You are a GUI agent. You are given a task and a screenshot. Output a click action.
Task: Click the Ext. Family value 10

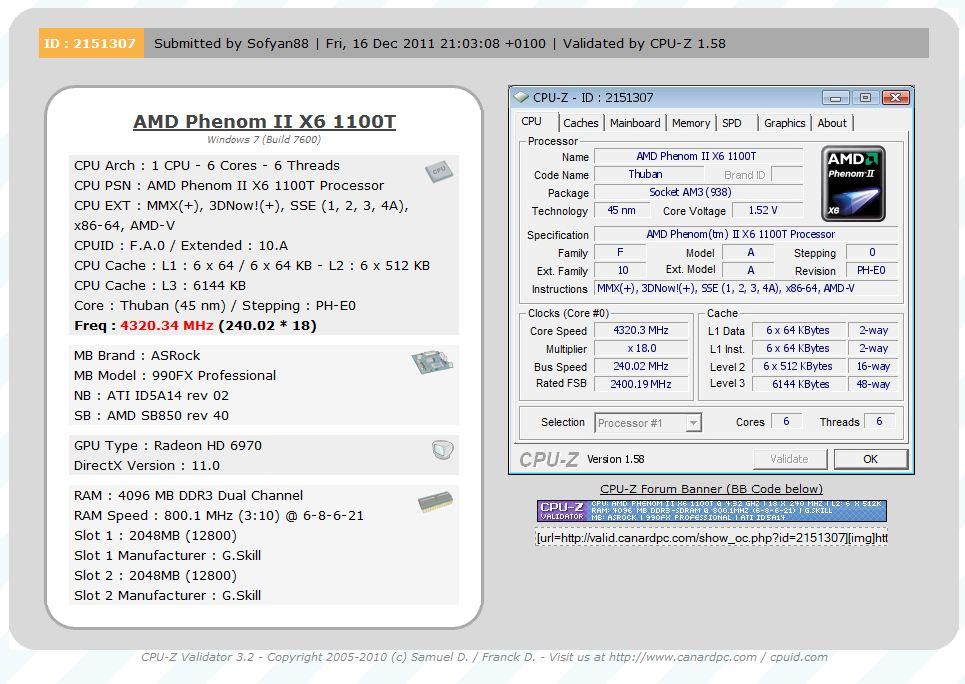point(620,270)
